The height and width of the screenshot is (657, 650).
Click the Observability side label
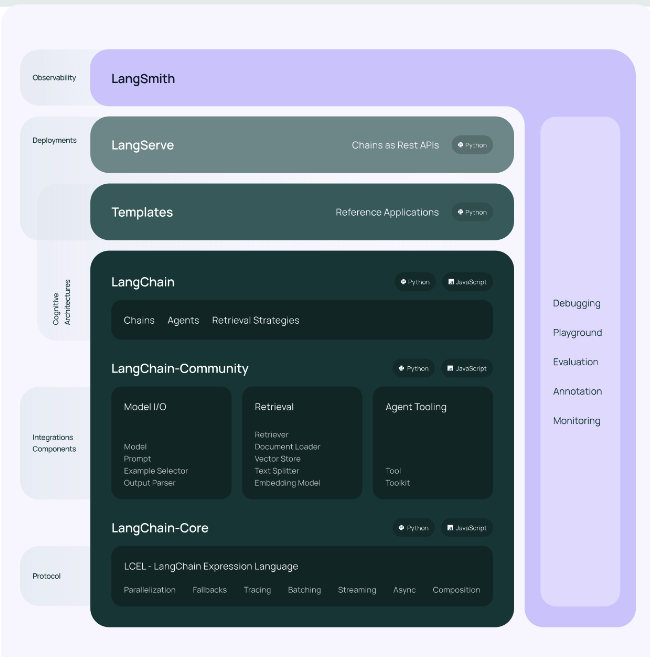pyautogui.click(x=54, y=78)
